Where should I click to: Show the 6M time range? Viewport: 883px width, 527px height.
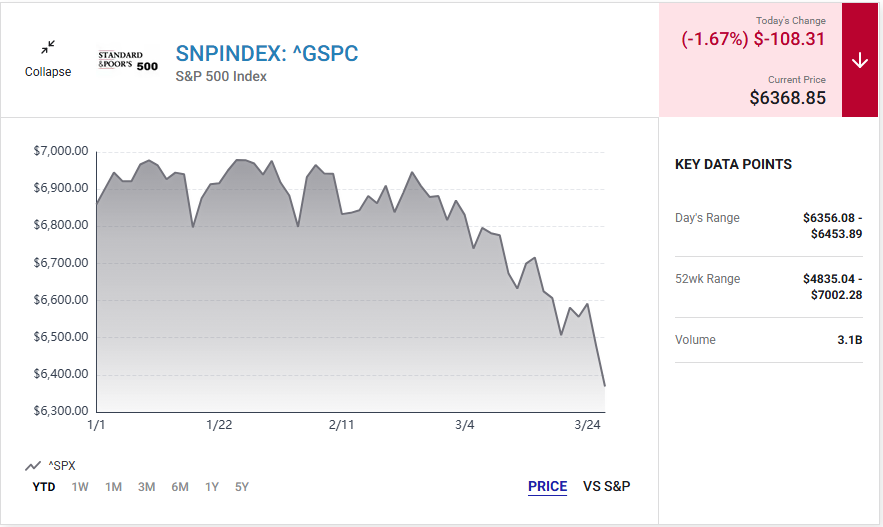click(180, 487)
